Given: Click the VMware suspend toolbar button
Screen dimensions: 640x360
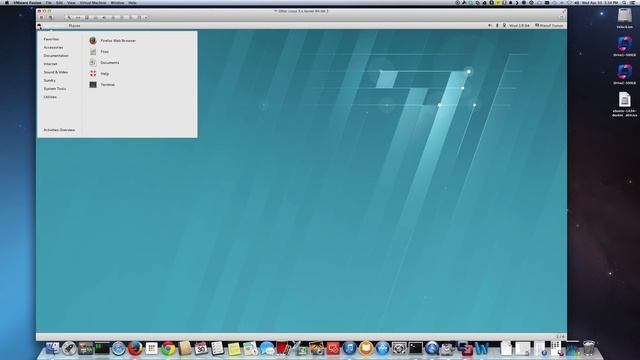Looking at the screenshot, I should 41,18.
